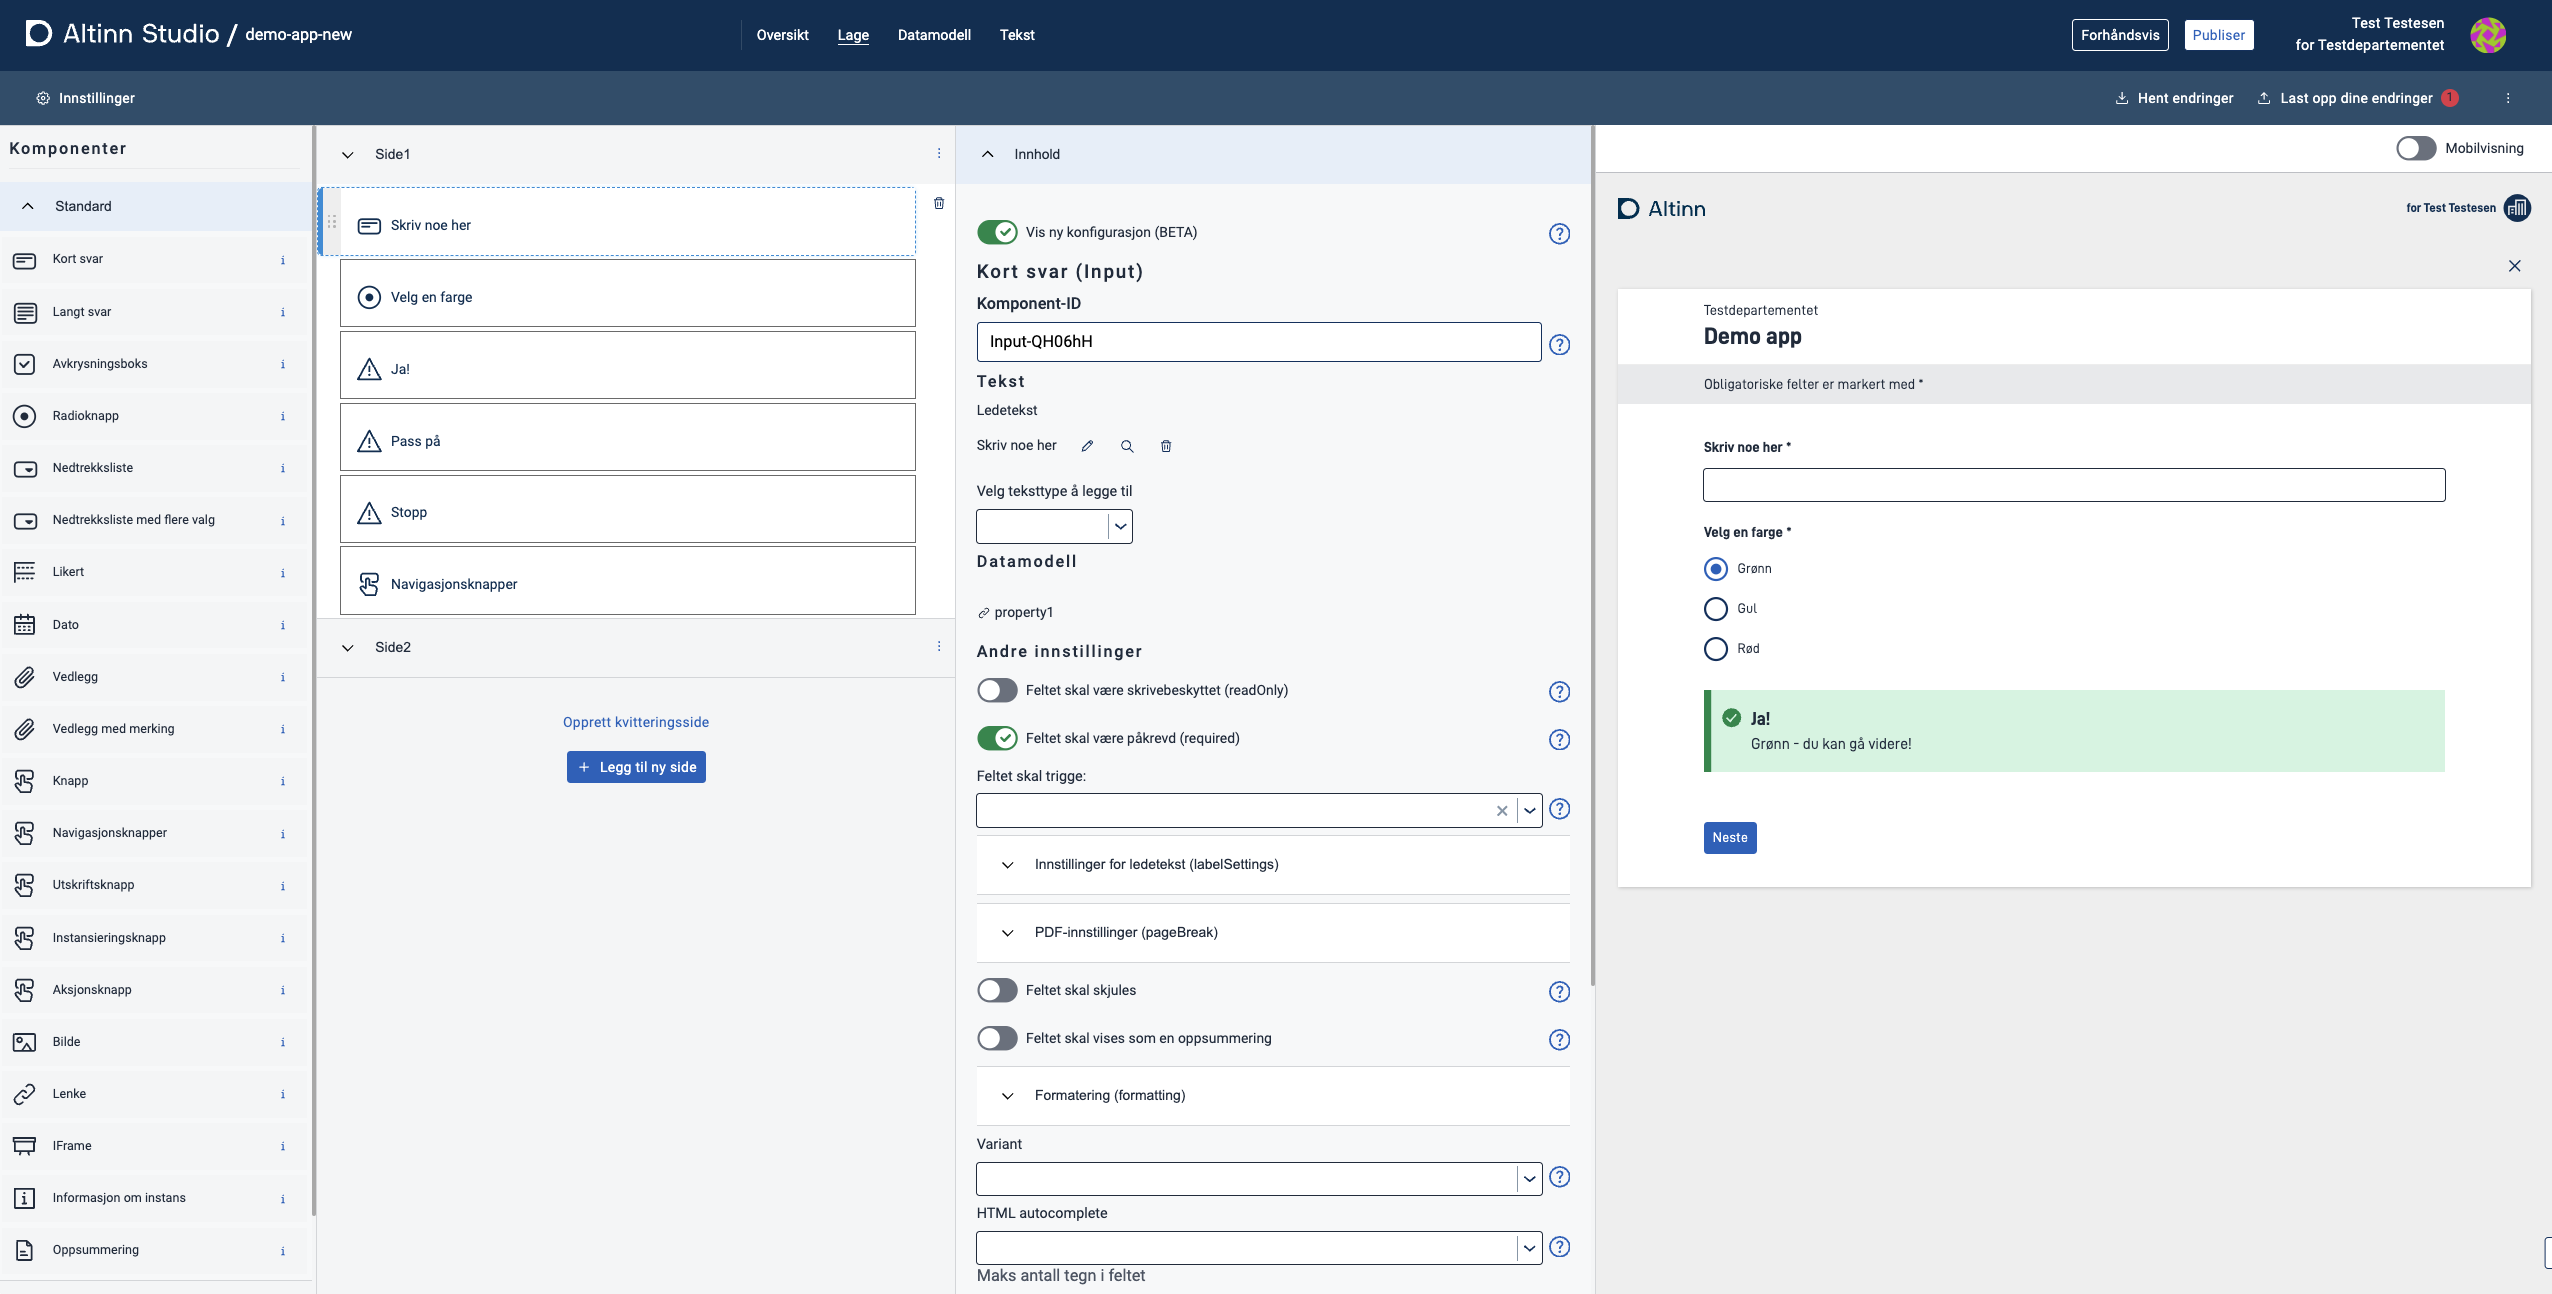Click the Komponent-ID input field

click(x=1259, y=342)
